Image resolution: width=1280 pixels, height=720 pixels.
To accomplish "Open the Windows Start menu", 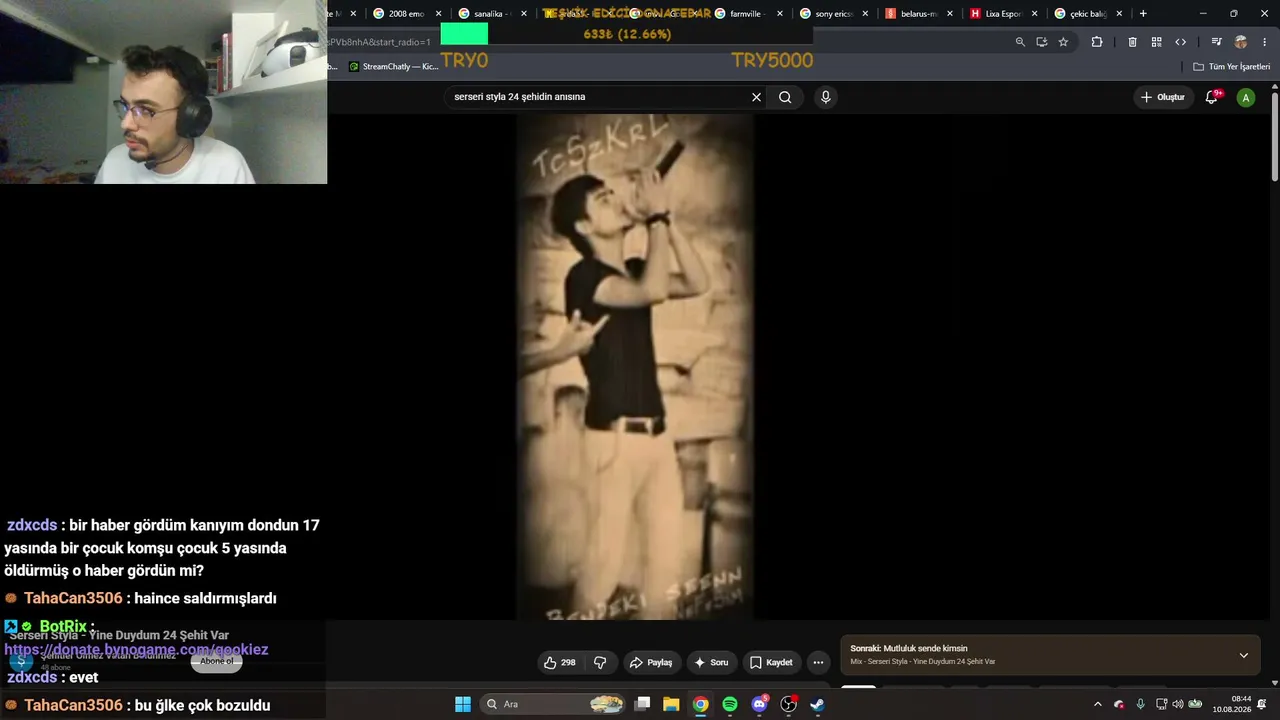I will click(463, 704).
